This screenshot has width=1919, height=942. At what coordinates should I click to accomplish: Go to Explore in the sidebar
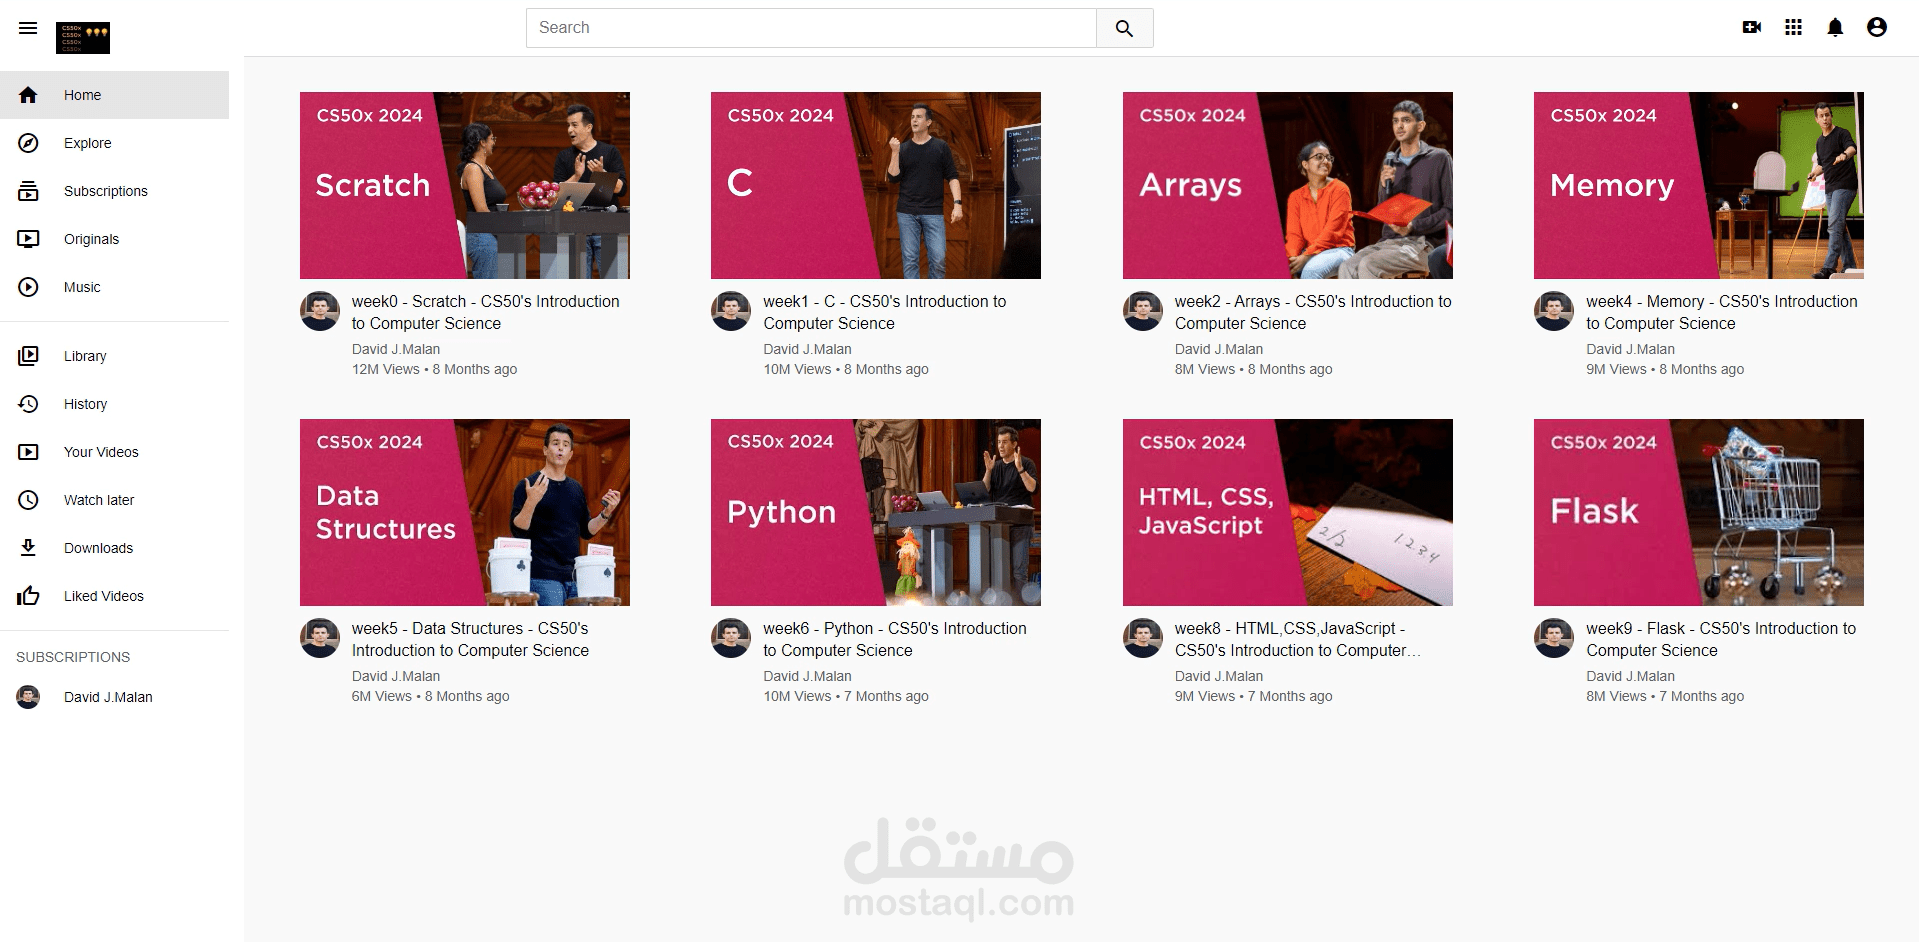(114, 143)
